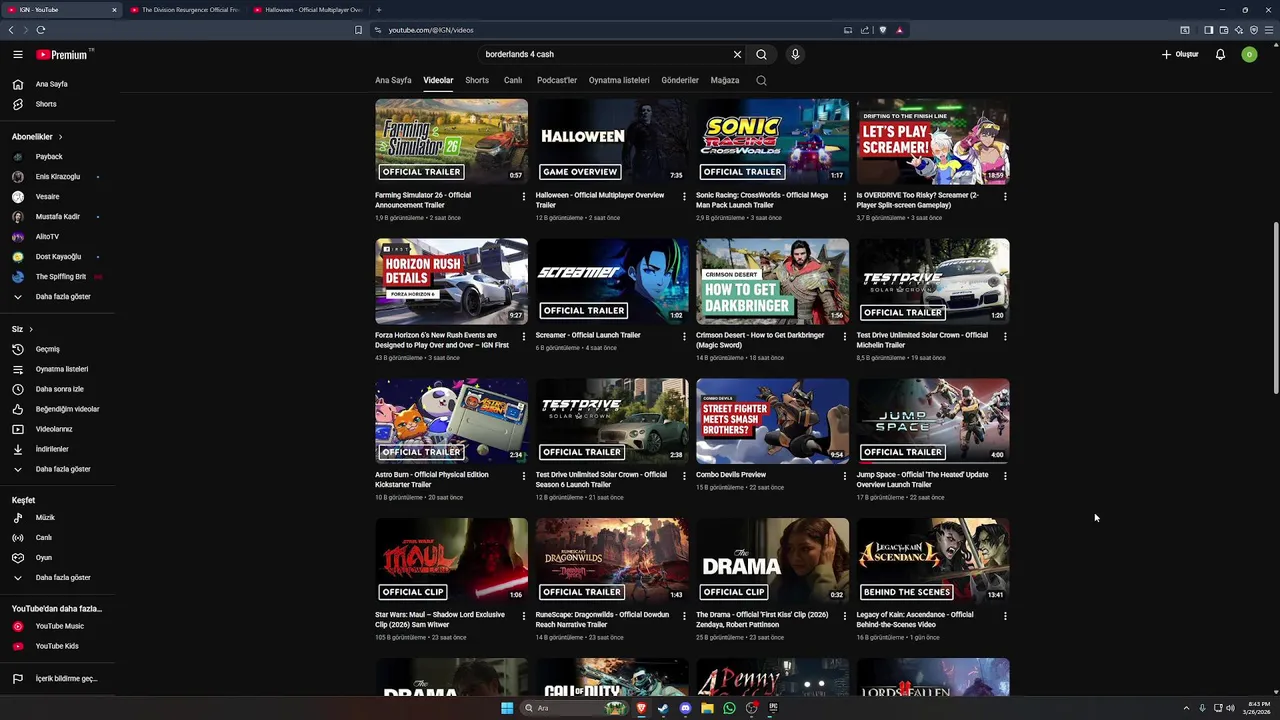The width and height of the screenshot is (1280, 720).
Task: Open options menu for Star Wars Maul video
Action: click(523, 616)
